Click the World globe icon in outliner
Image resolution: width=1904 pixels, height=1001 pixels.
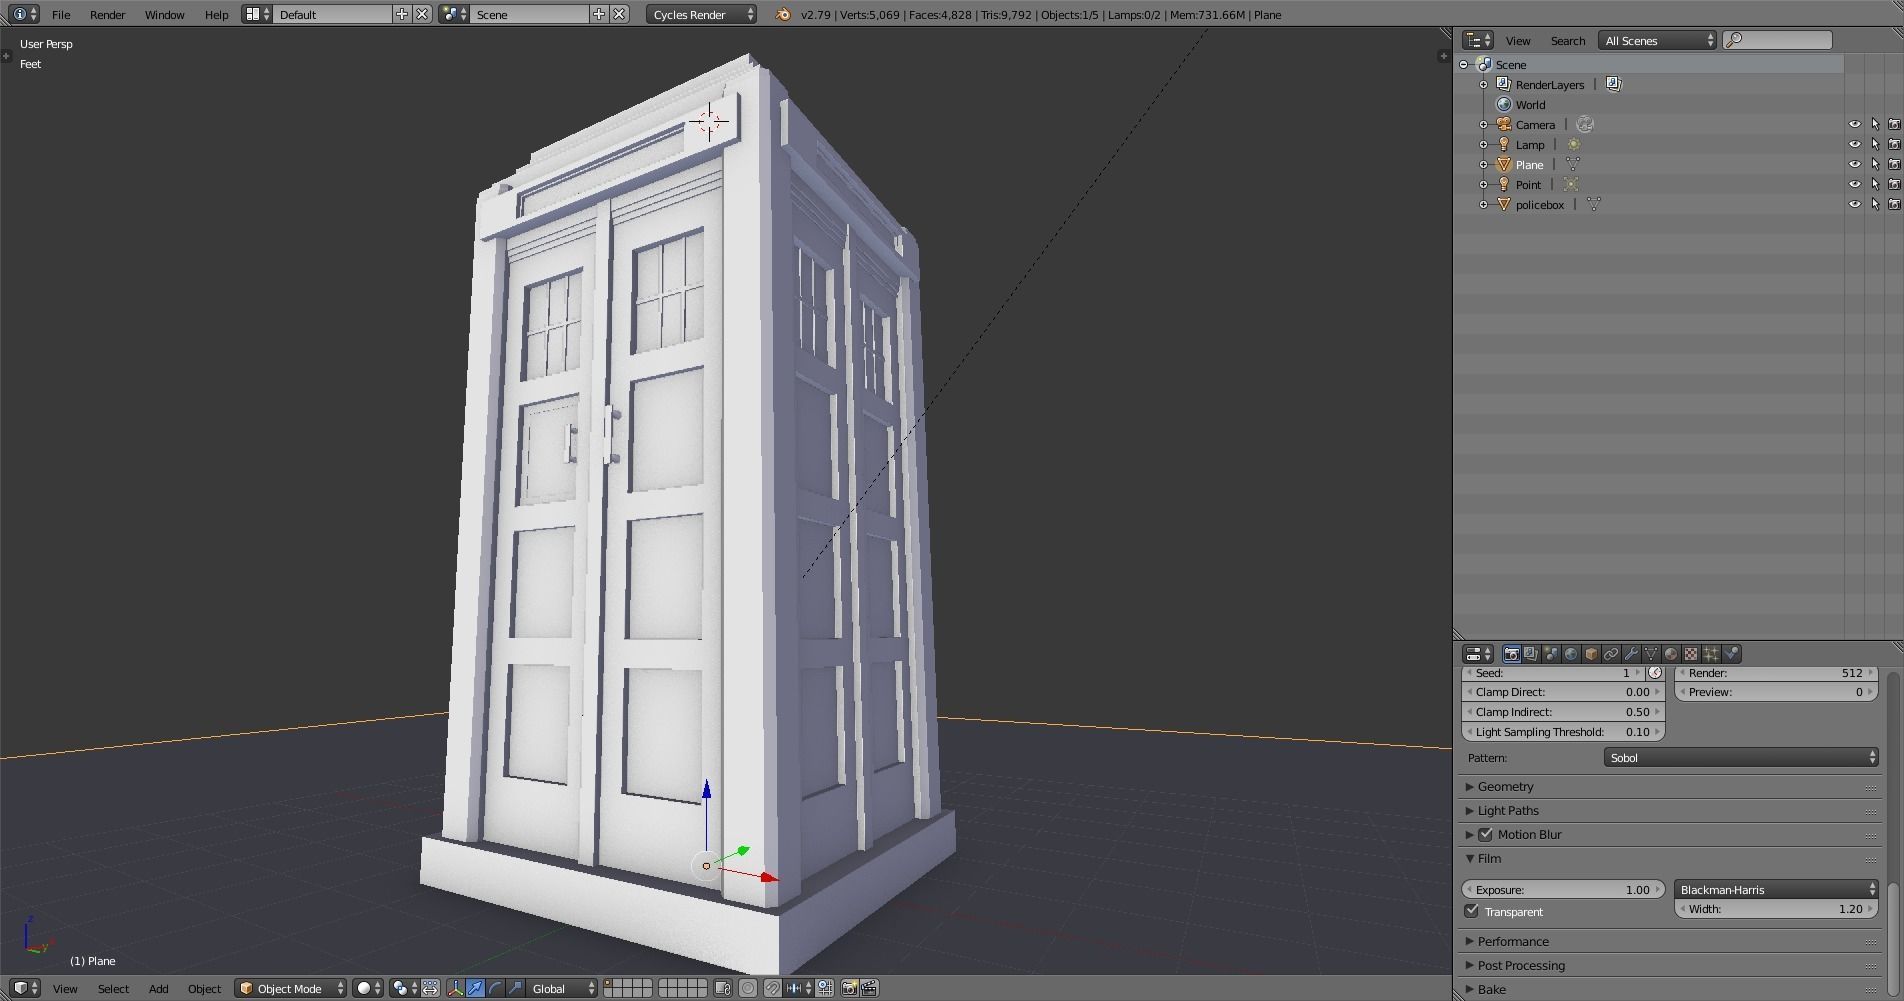(1503, 104)
